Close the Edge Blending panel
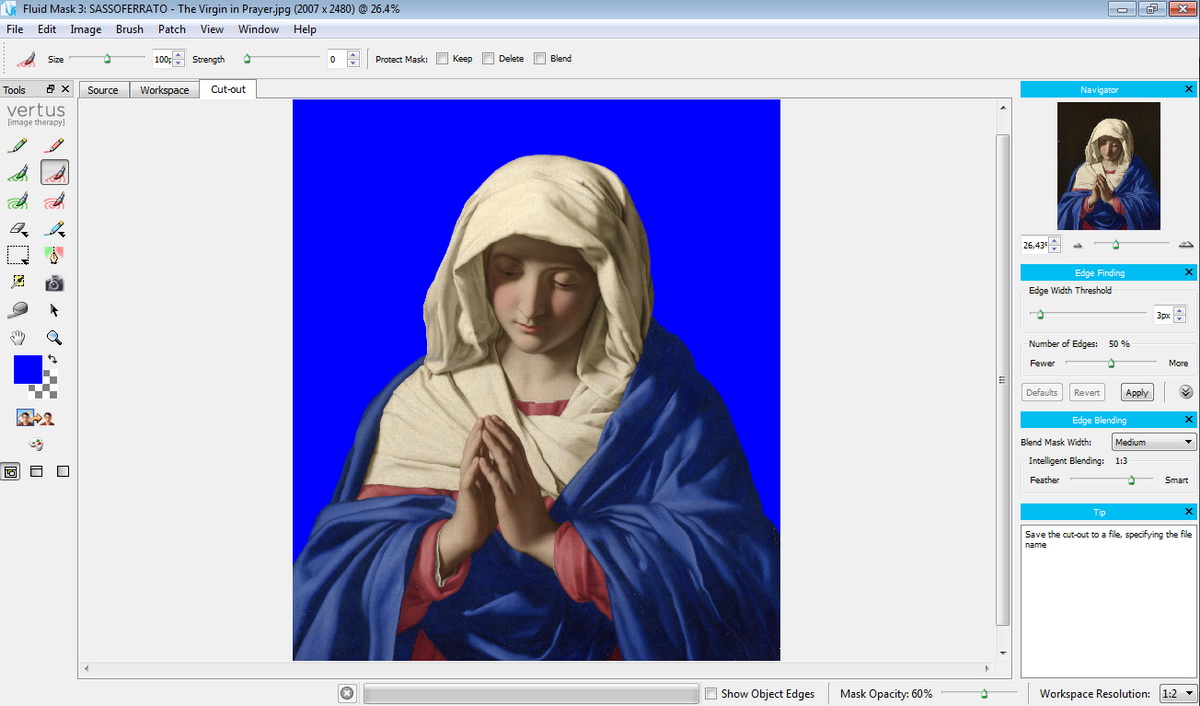 tap(1188, 420)
